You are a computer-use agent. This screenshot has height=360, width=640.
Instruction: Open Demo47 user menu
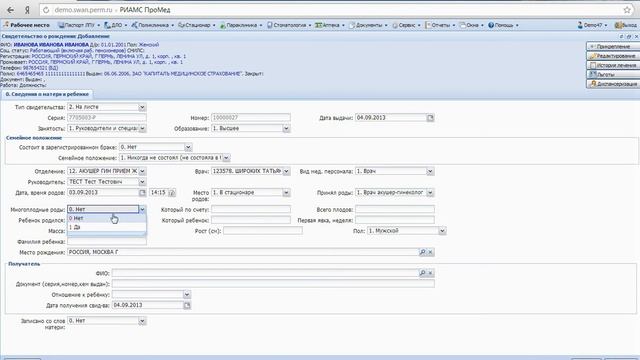coord(592,25)
